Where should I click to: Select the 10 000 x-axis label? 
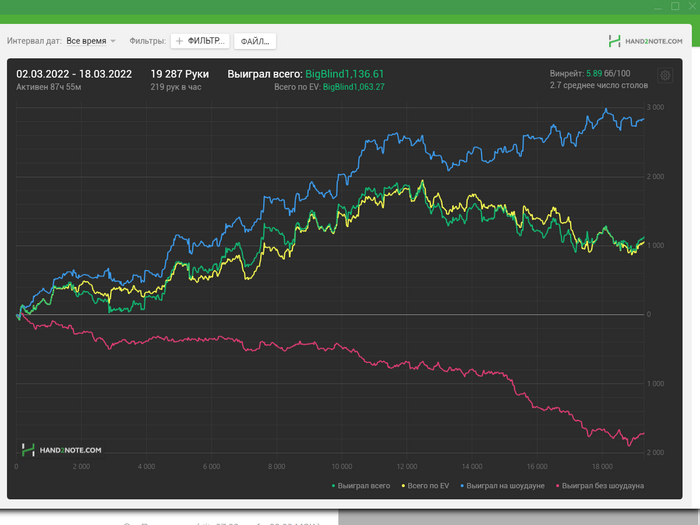[x=342, y=467]
